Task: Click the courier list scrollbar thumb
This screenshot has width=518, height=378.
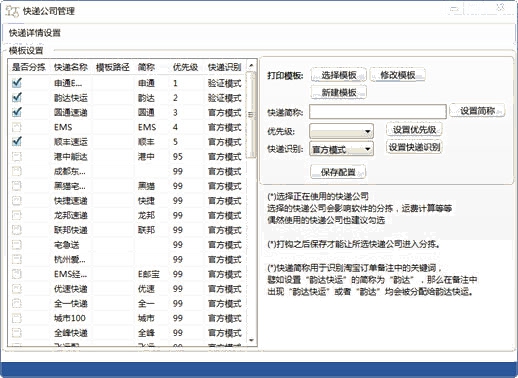Action: click(252, 115)
